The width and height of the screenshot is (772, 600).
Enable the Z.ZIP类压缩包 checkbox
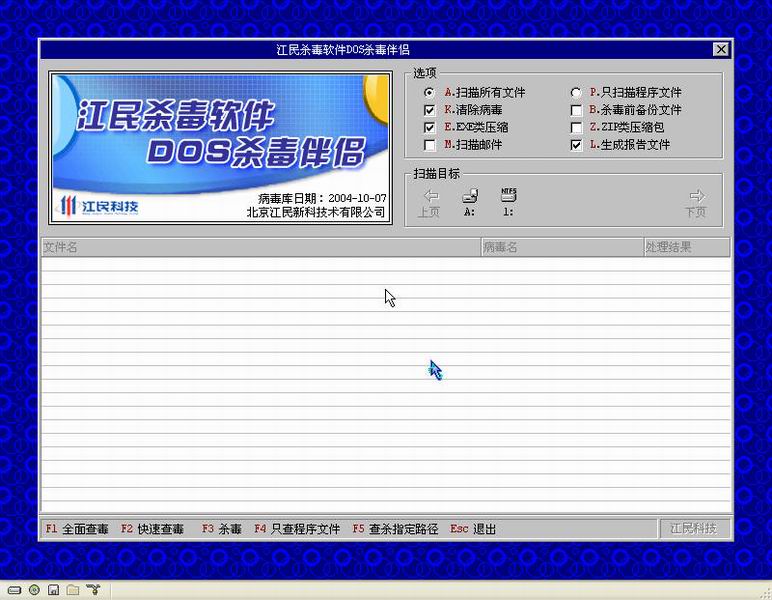click(576, 127)
